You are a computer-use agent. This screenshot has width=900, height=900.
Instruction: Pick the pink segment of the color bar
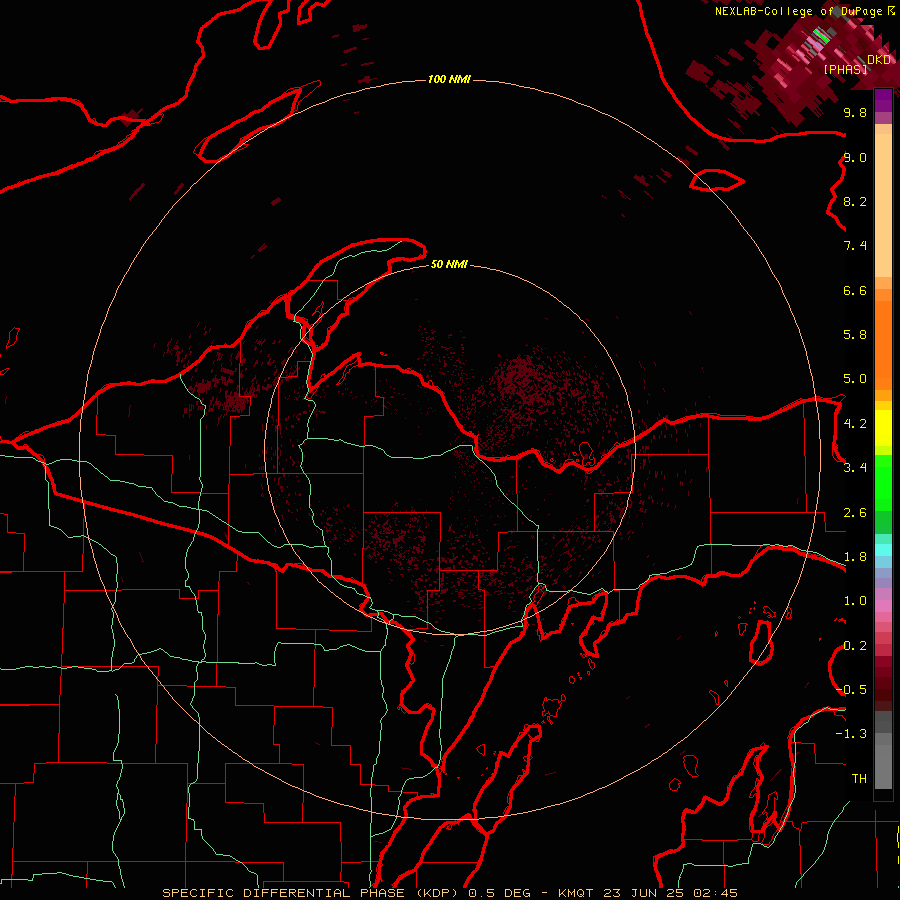(x=883, y=606)
